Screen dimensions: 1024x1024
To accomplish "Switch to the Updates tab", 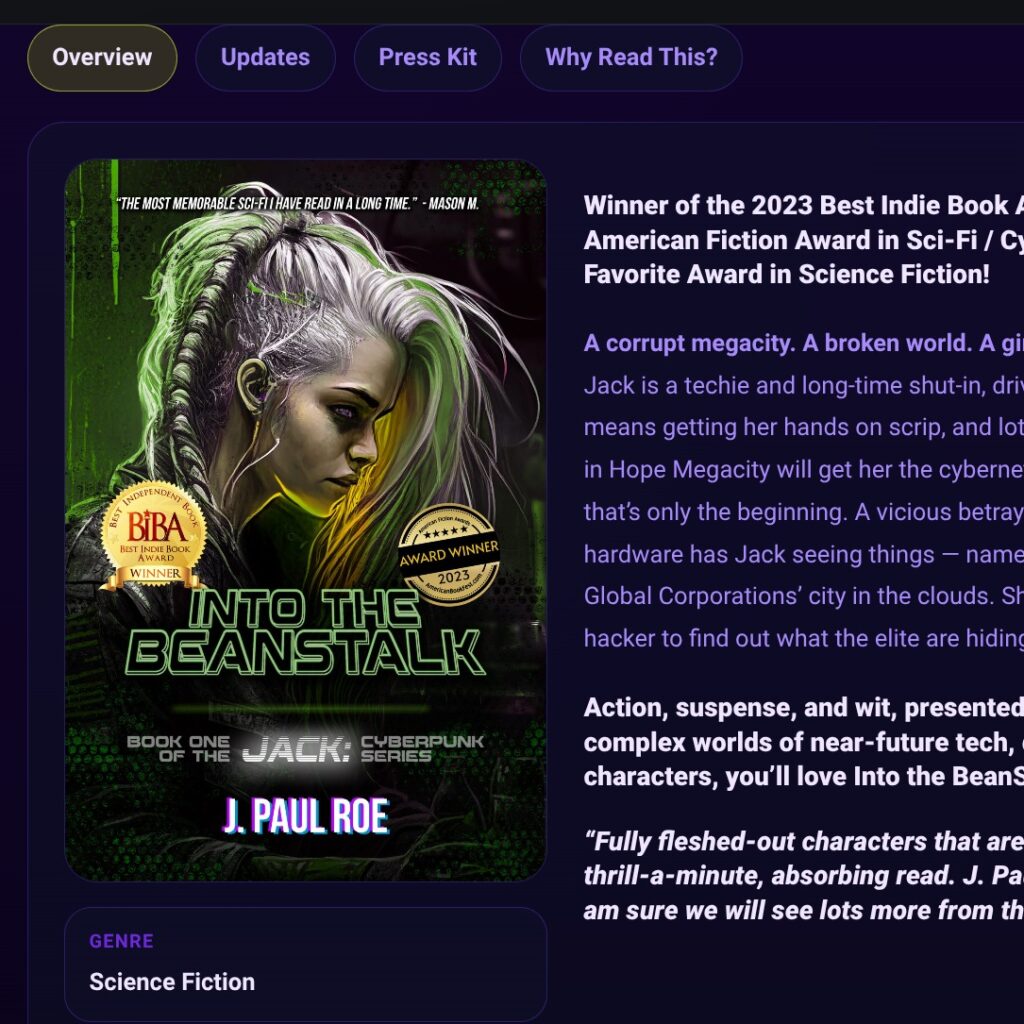I will (264, 57).
